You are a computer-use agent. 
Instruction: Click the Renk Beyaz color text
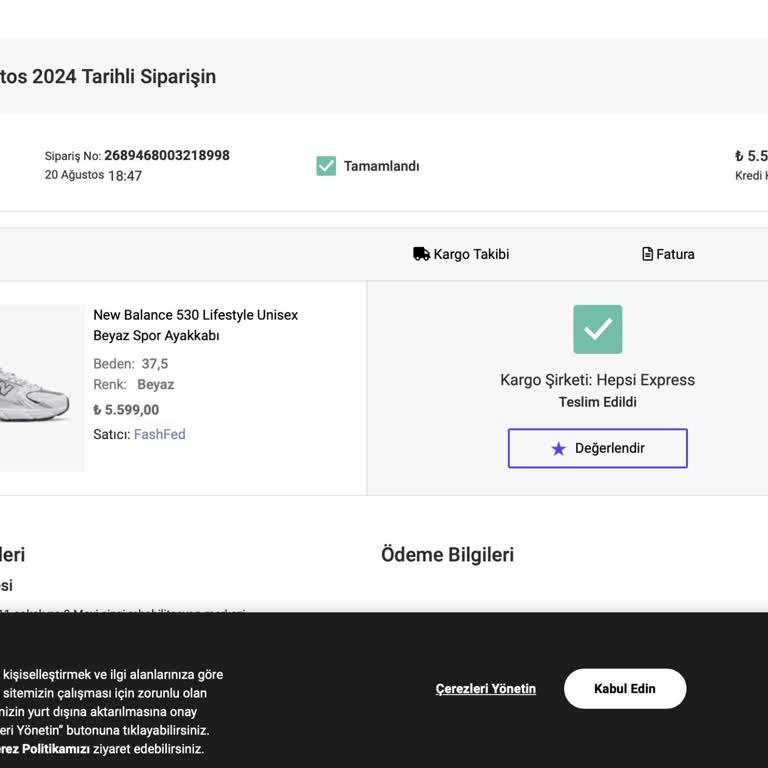click(134, 384)
